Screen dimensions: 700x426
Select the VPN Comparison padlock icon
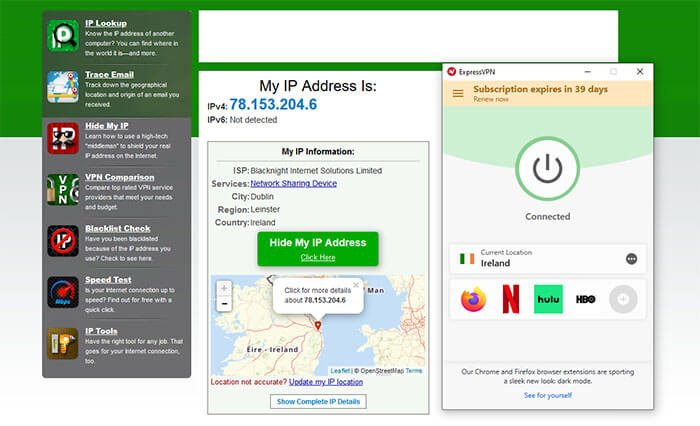click(63, 190)
